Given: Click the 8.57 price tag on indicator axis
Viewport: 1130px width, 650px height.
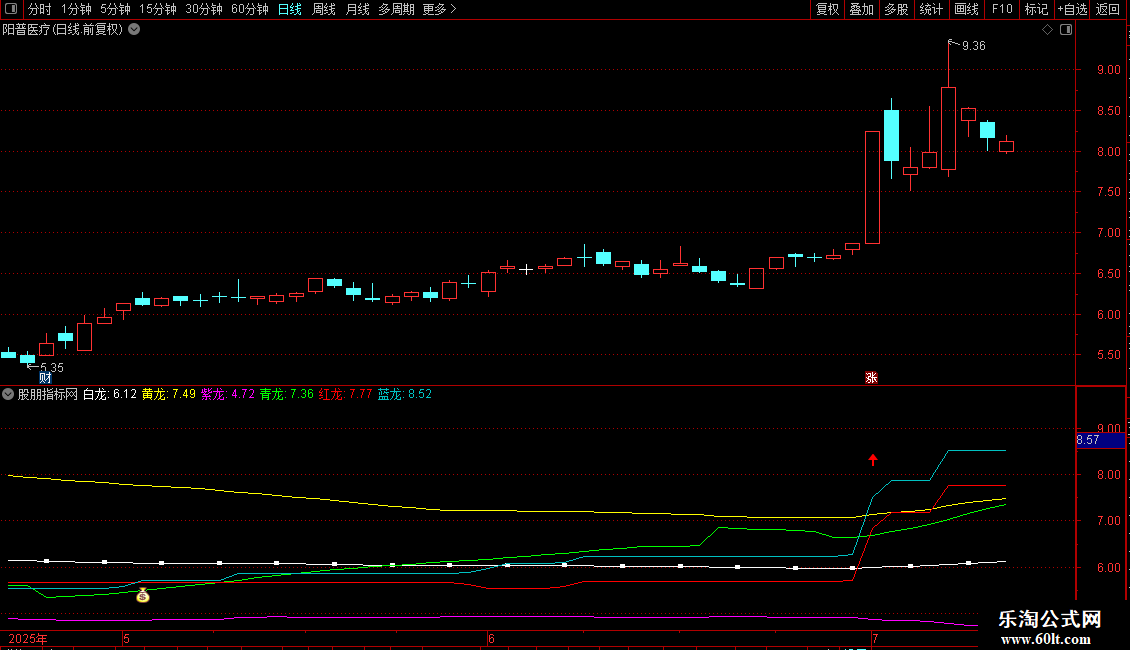Looking at the screenshot, I should [x=1100, y=440].
